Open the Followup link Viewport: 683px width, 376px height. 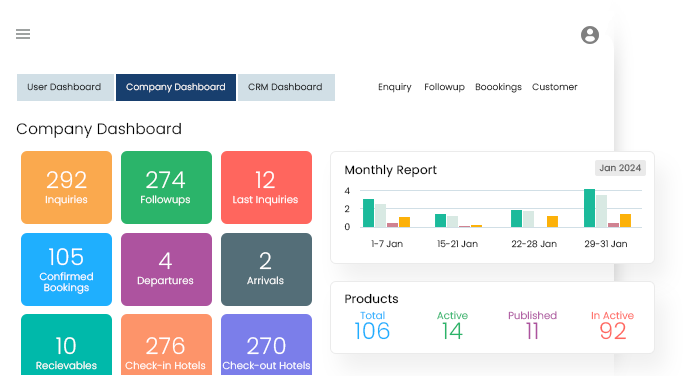pyautogui.click(x=444, y=87)
